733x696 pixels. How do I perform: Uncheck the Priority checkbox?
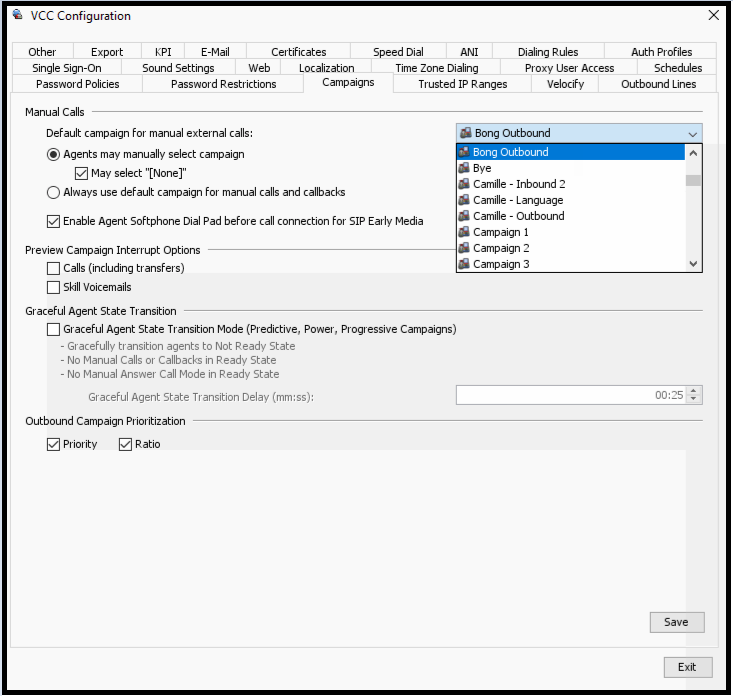tap(53, 444)
